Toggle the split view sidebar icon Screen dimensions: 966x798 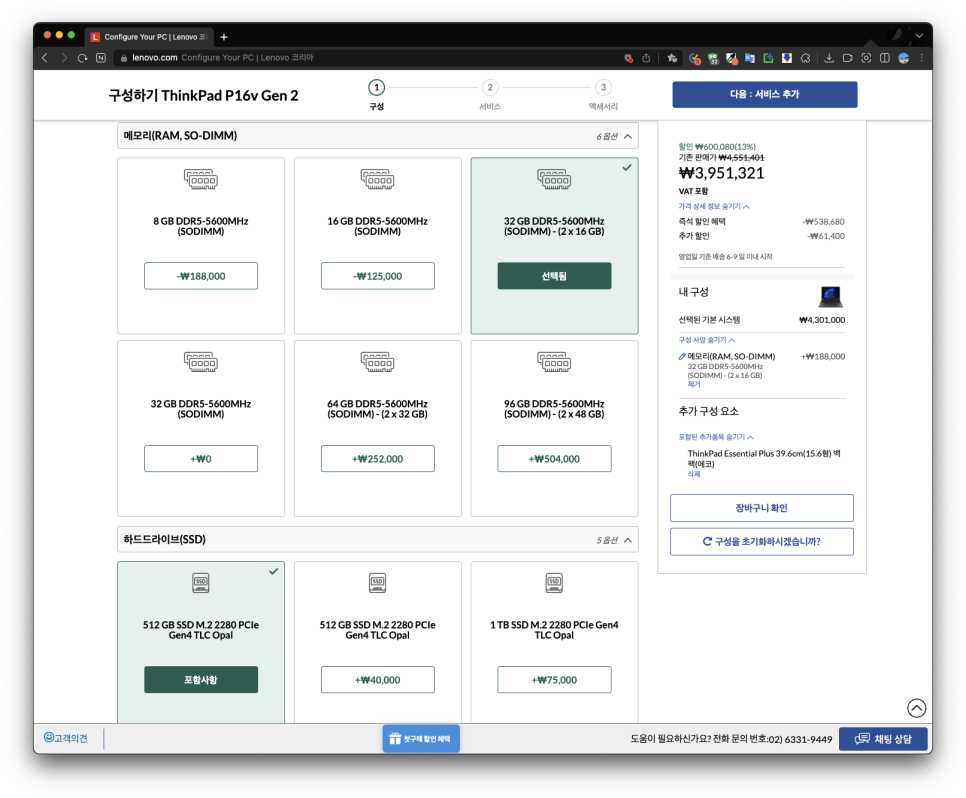click(x=885, y=58)
